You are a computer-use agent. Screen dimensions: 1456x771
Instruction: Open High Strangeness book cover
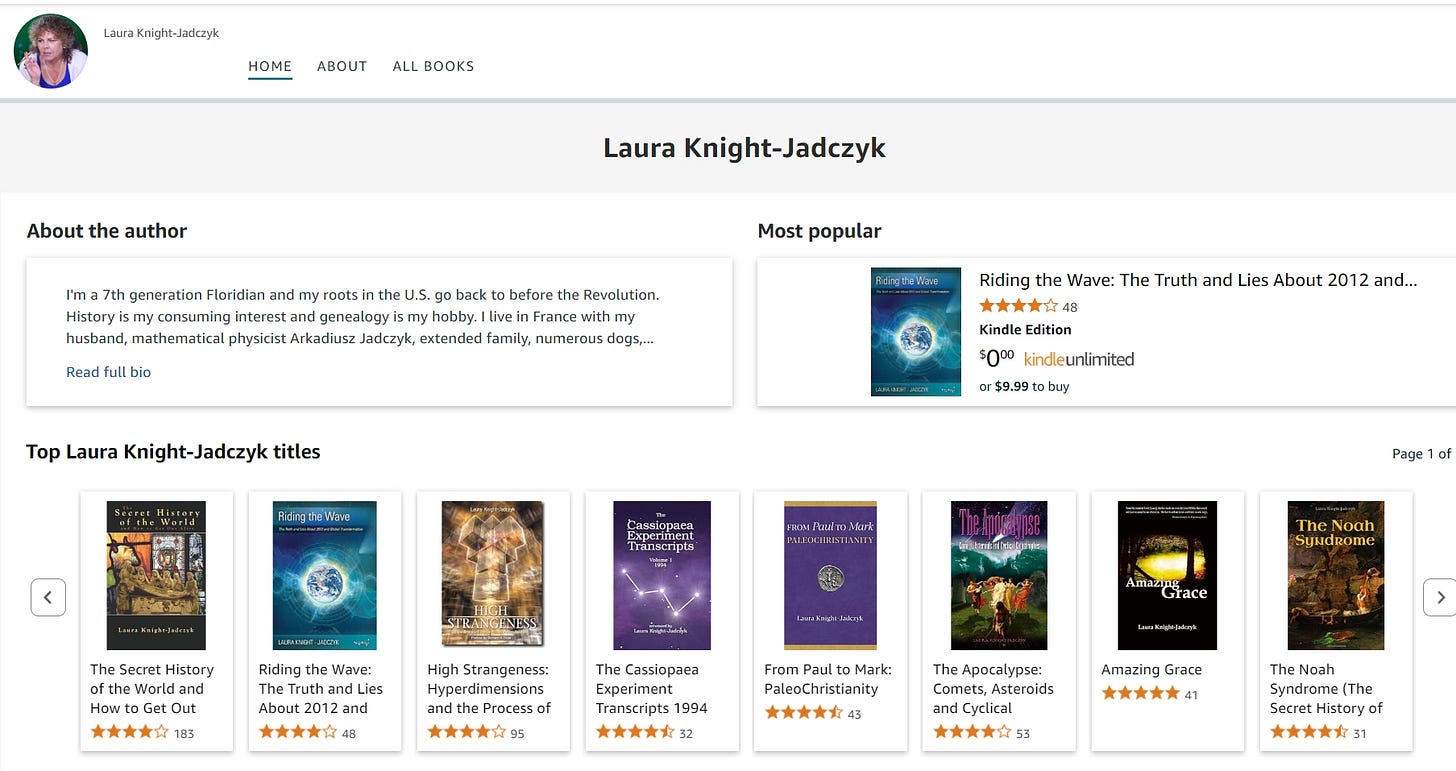point(493,575)
